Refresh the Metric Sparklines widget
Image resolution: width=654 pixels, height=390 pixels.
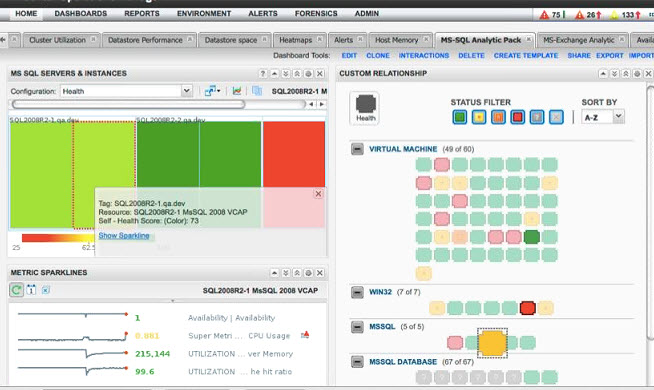click(x=16, y=290)
